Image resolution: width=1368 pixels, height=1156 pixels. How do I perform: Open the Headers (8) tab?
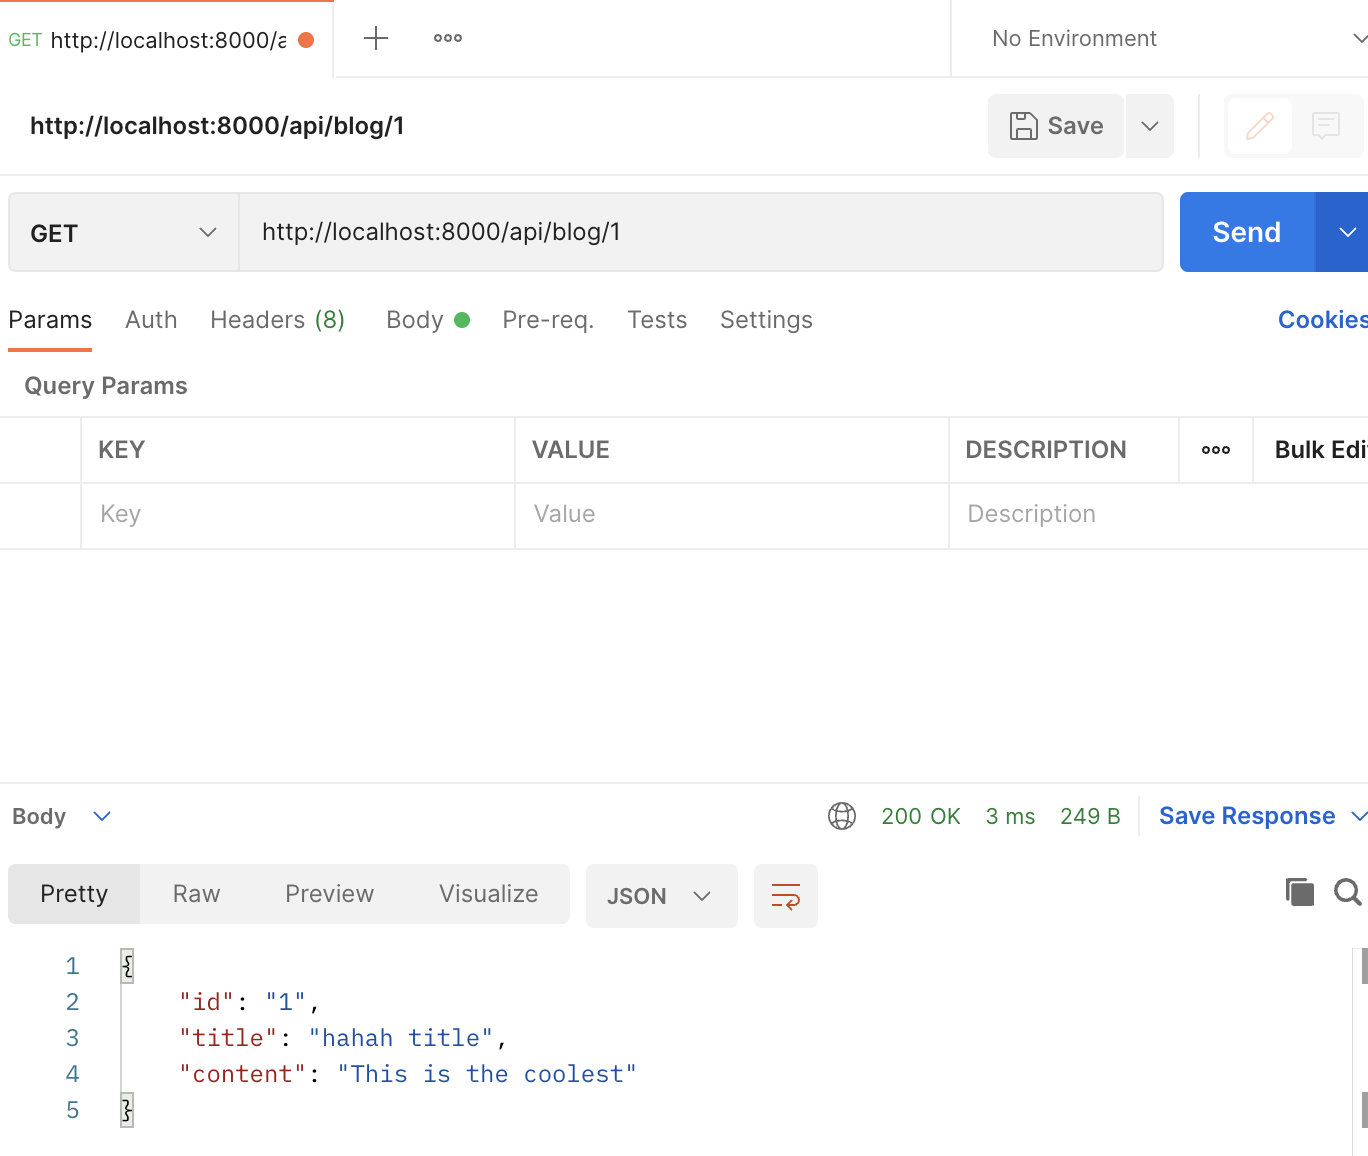tap(277, 320)
